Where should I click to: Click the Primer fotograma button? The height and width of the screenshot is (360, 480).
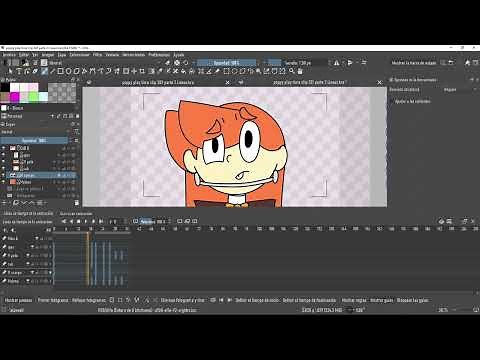tap(53, 300)
